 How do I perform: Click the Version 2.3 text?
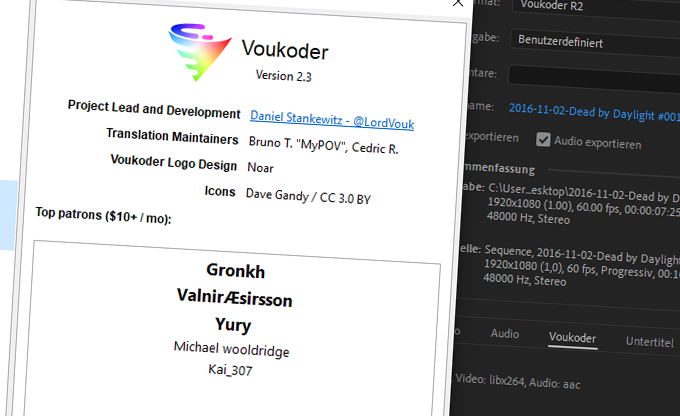(x=284, y=76)
